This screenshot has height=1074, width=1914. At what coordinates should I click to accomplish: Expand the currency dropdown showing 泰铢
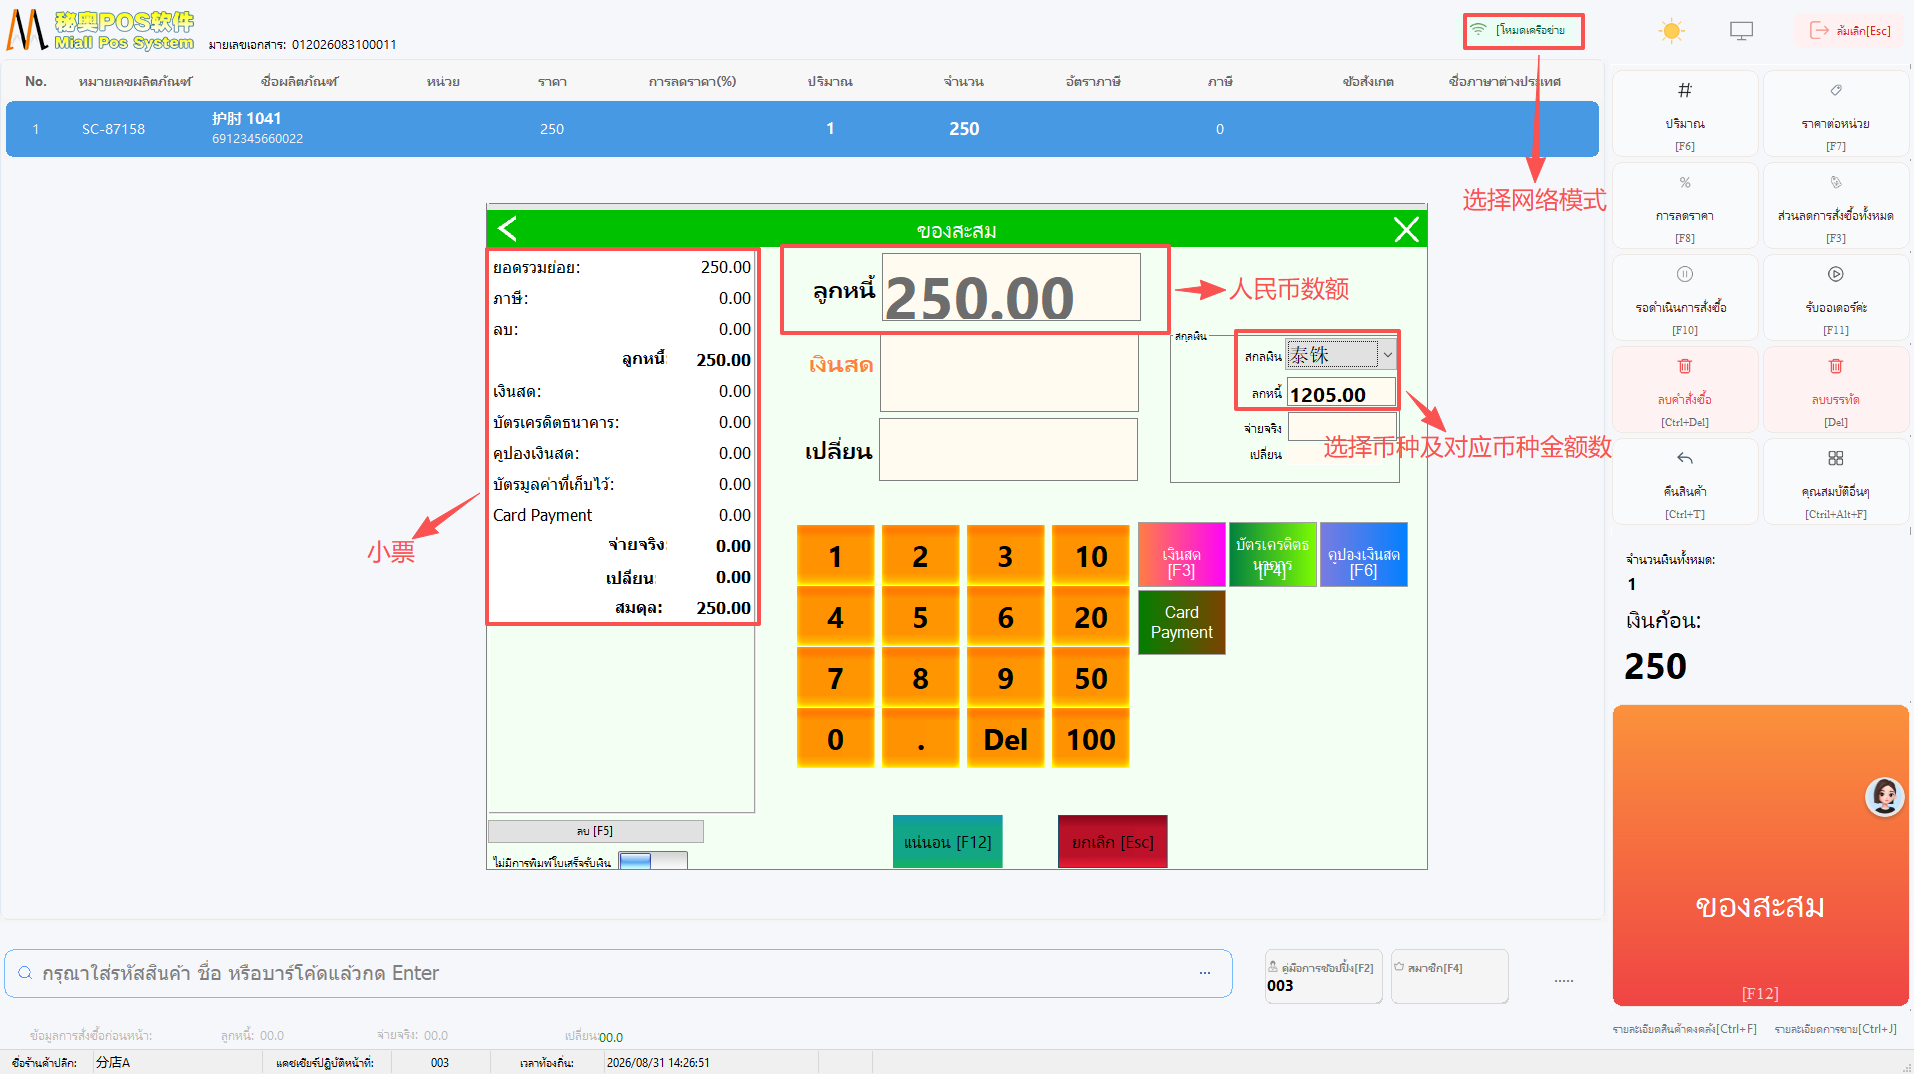1387,355
